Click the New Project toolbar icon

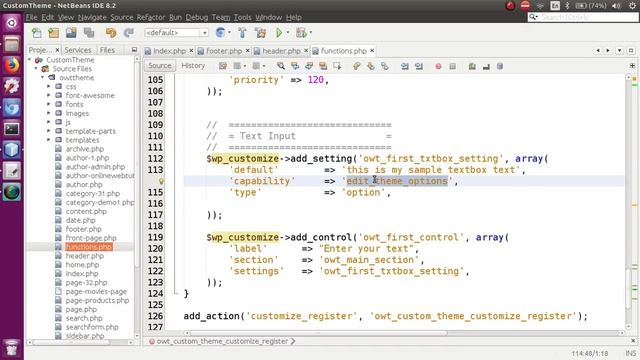point(53,33)
